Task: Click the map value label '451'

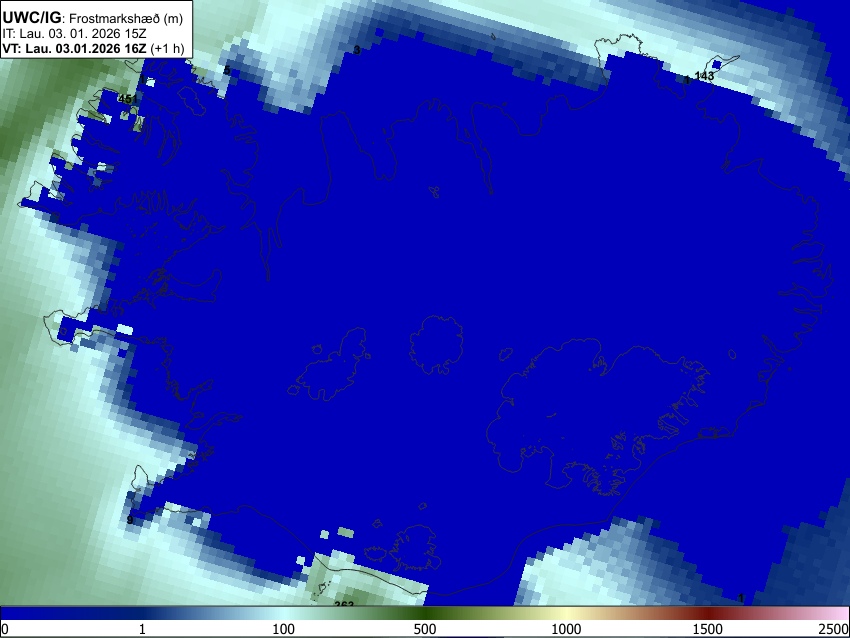Action: coord(127,99)
